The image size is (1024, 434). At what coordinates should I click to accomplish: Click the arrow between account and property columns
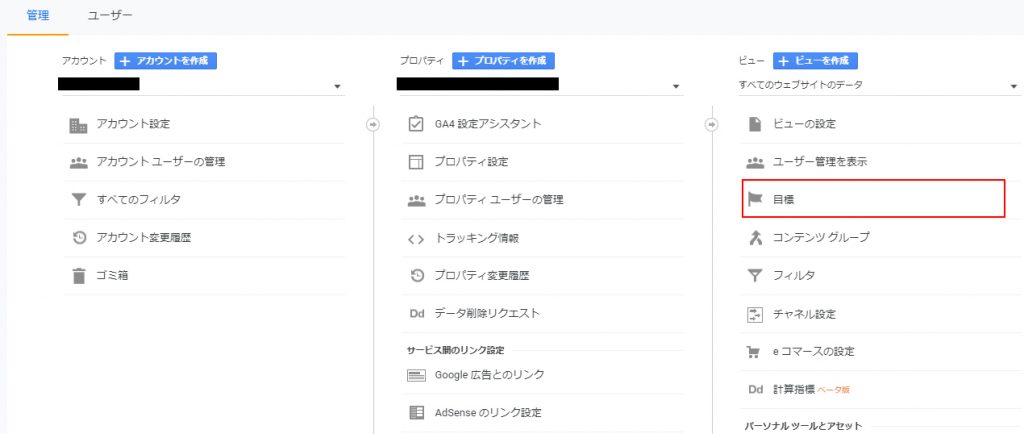[373, 125]
